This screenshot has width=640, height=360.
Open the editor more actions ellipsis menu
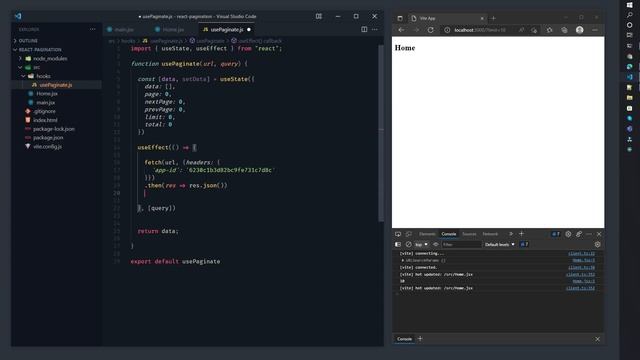point(375,29)
